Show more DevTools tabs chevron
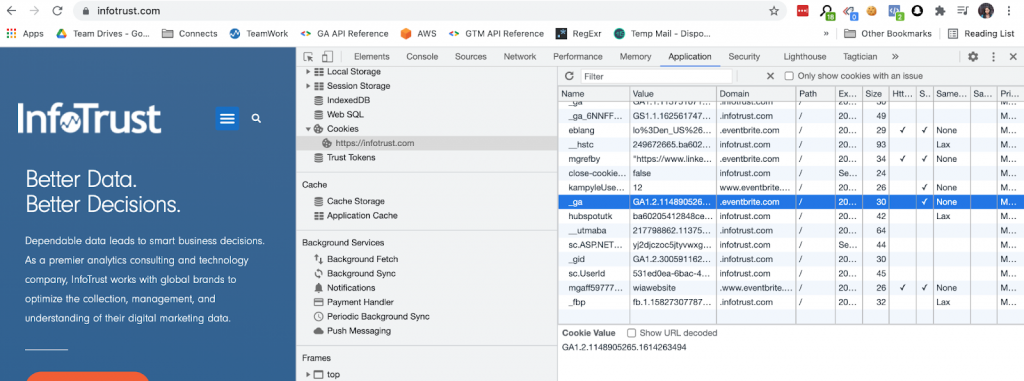 895,57
